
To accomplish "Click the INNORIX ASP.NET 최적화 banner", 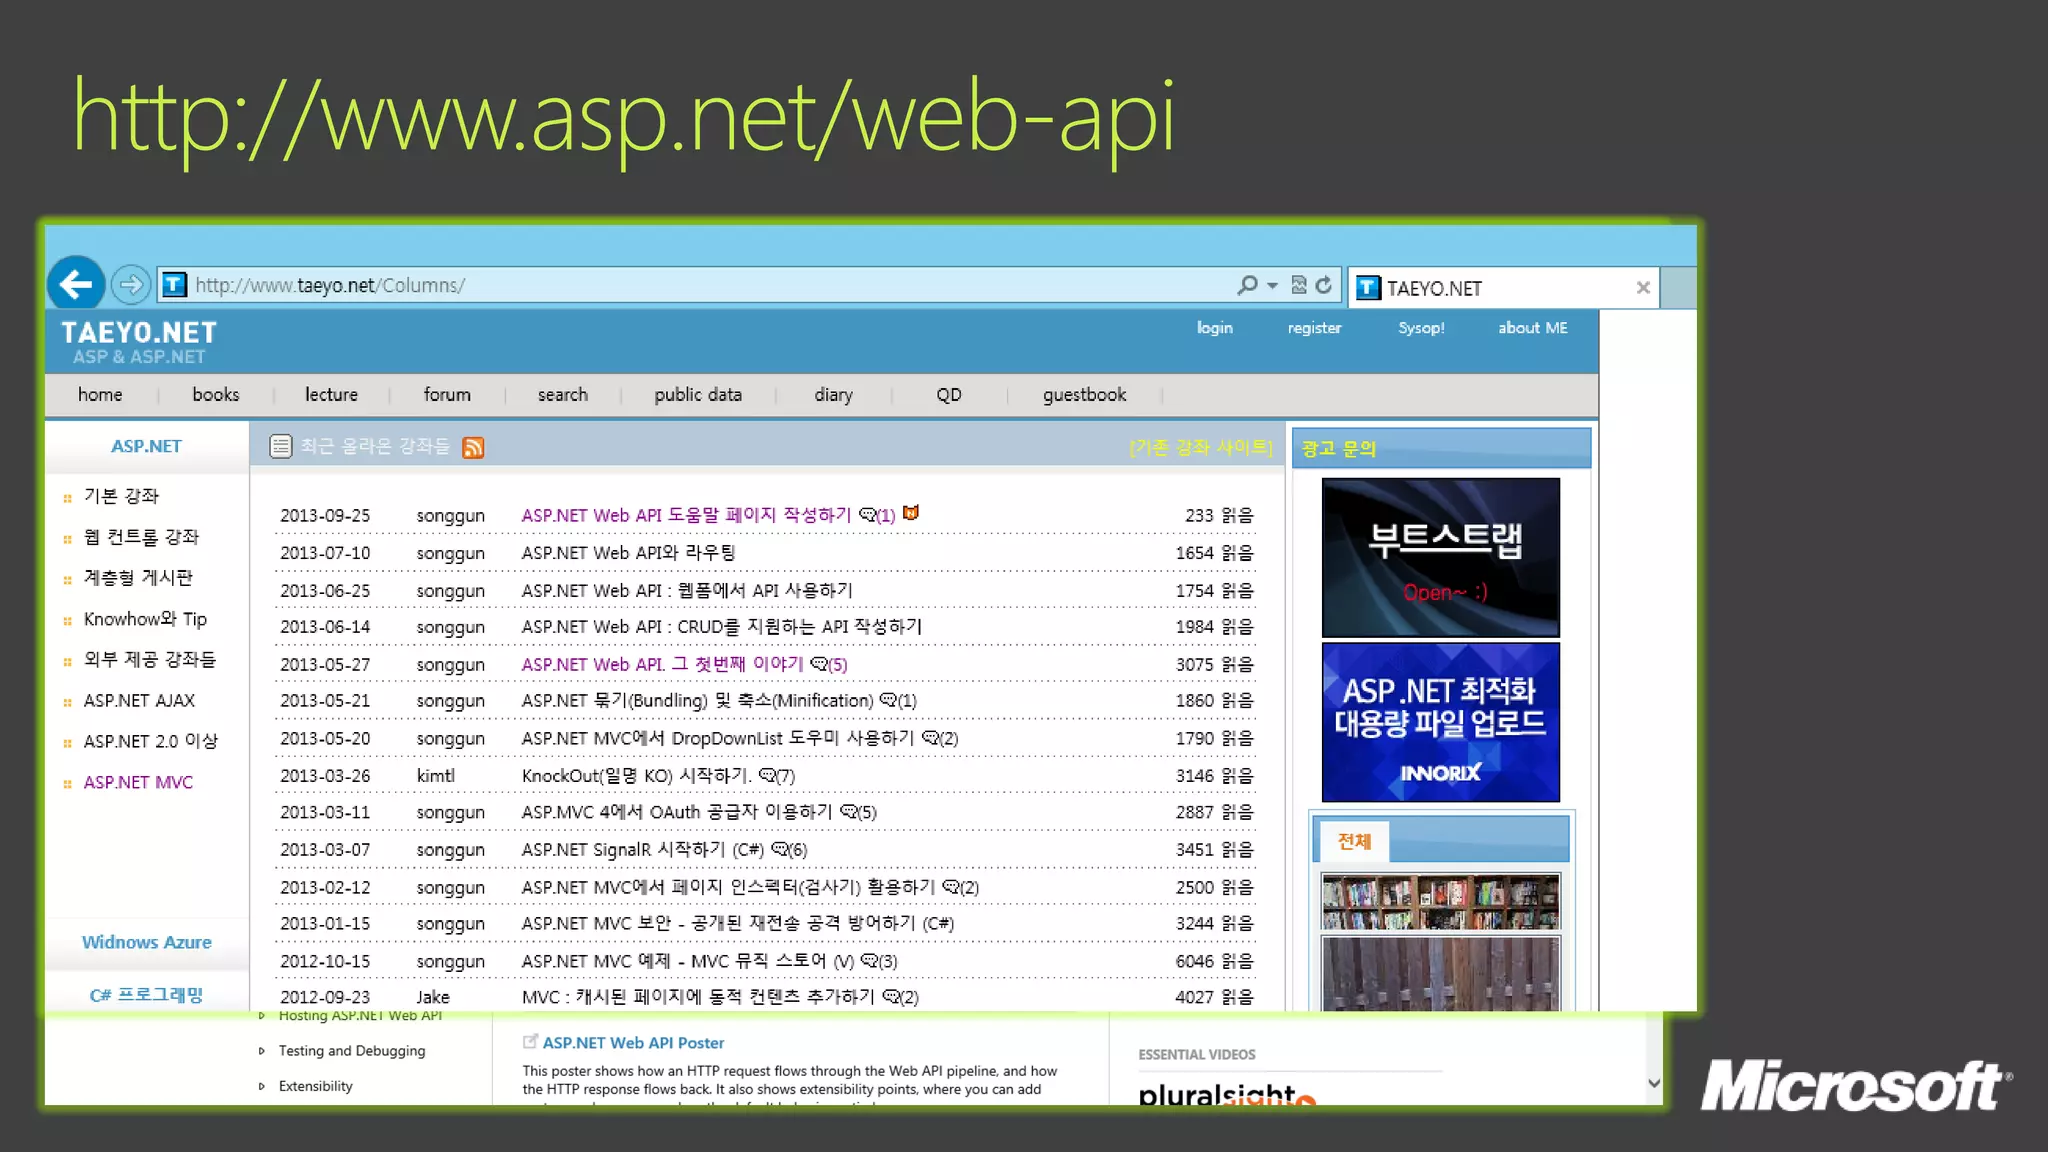I will (x=1440, y=722).
